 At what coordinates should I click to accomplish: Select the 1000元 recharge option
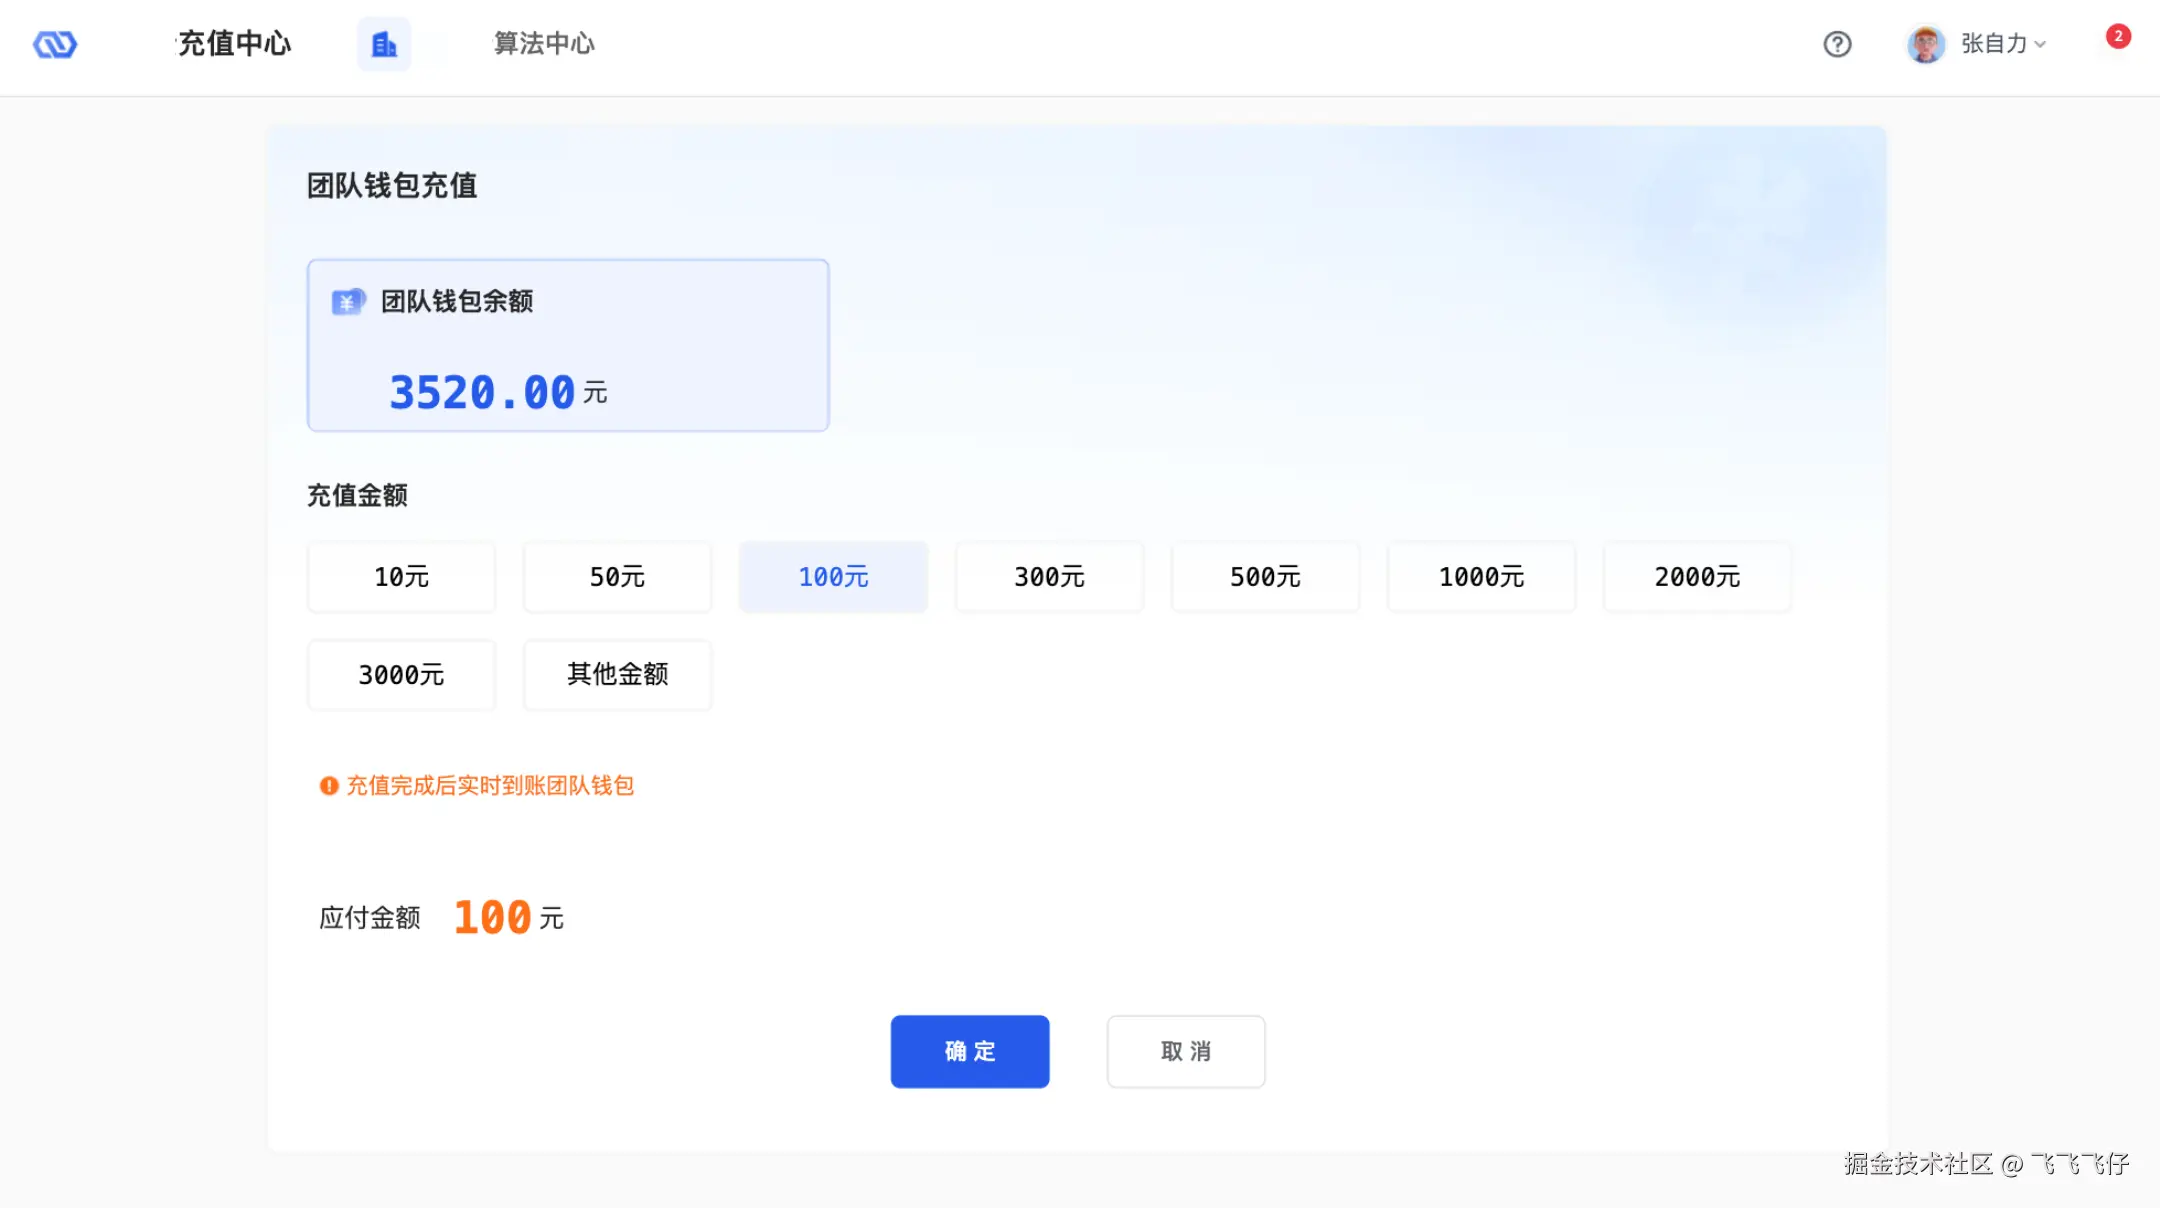click(1481, 577)
